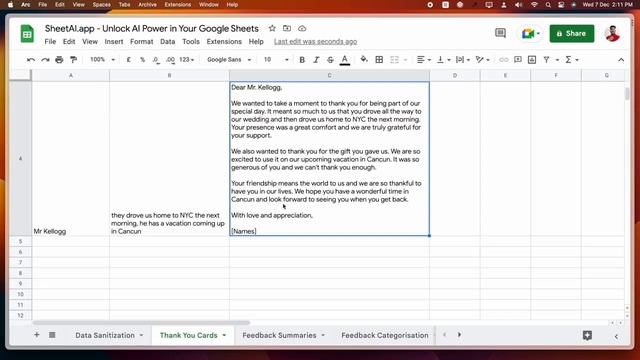Open the Google Meet call button

[x=531, y=33]
